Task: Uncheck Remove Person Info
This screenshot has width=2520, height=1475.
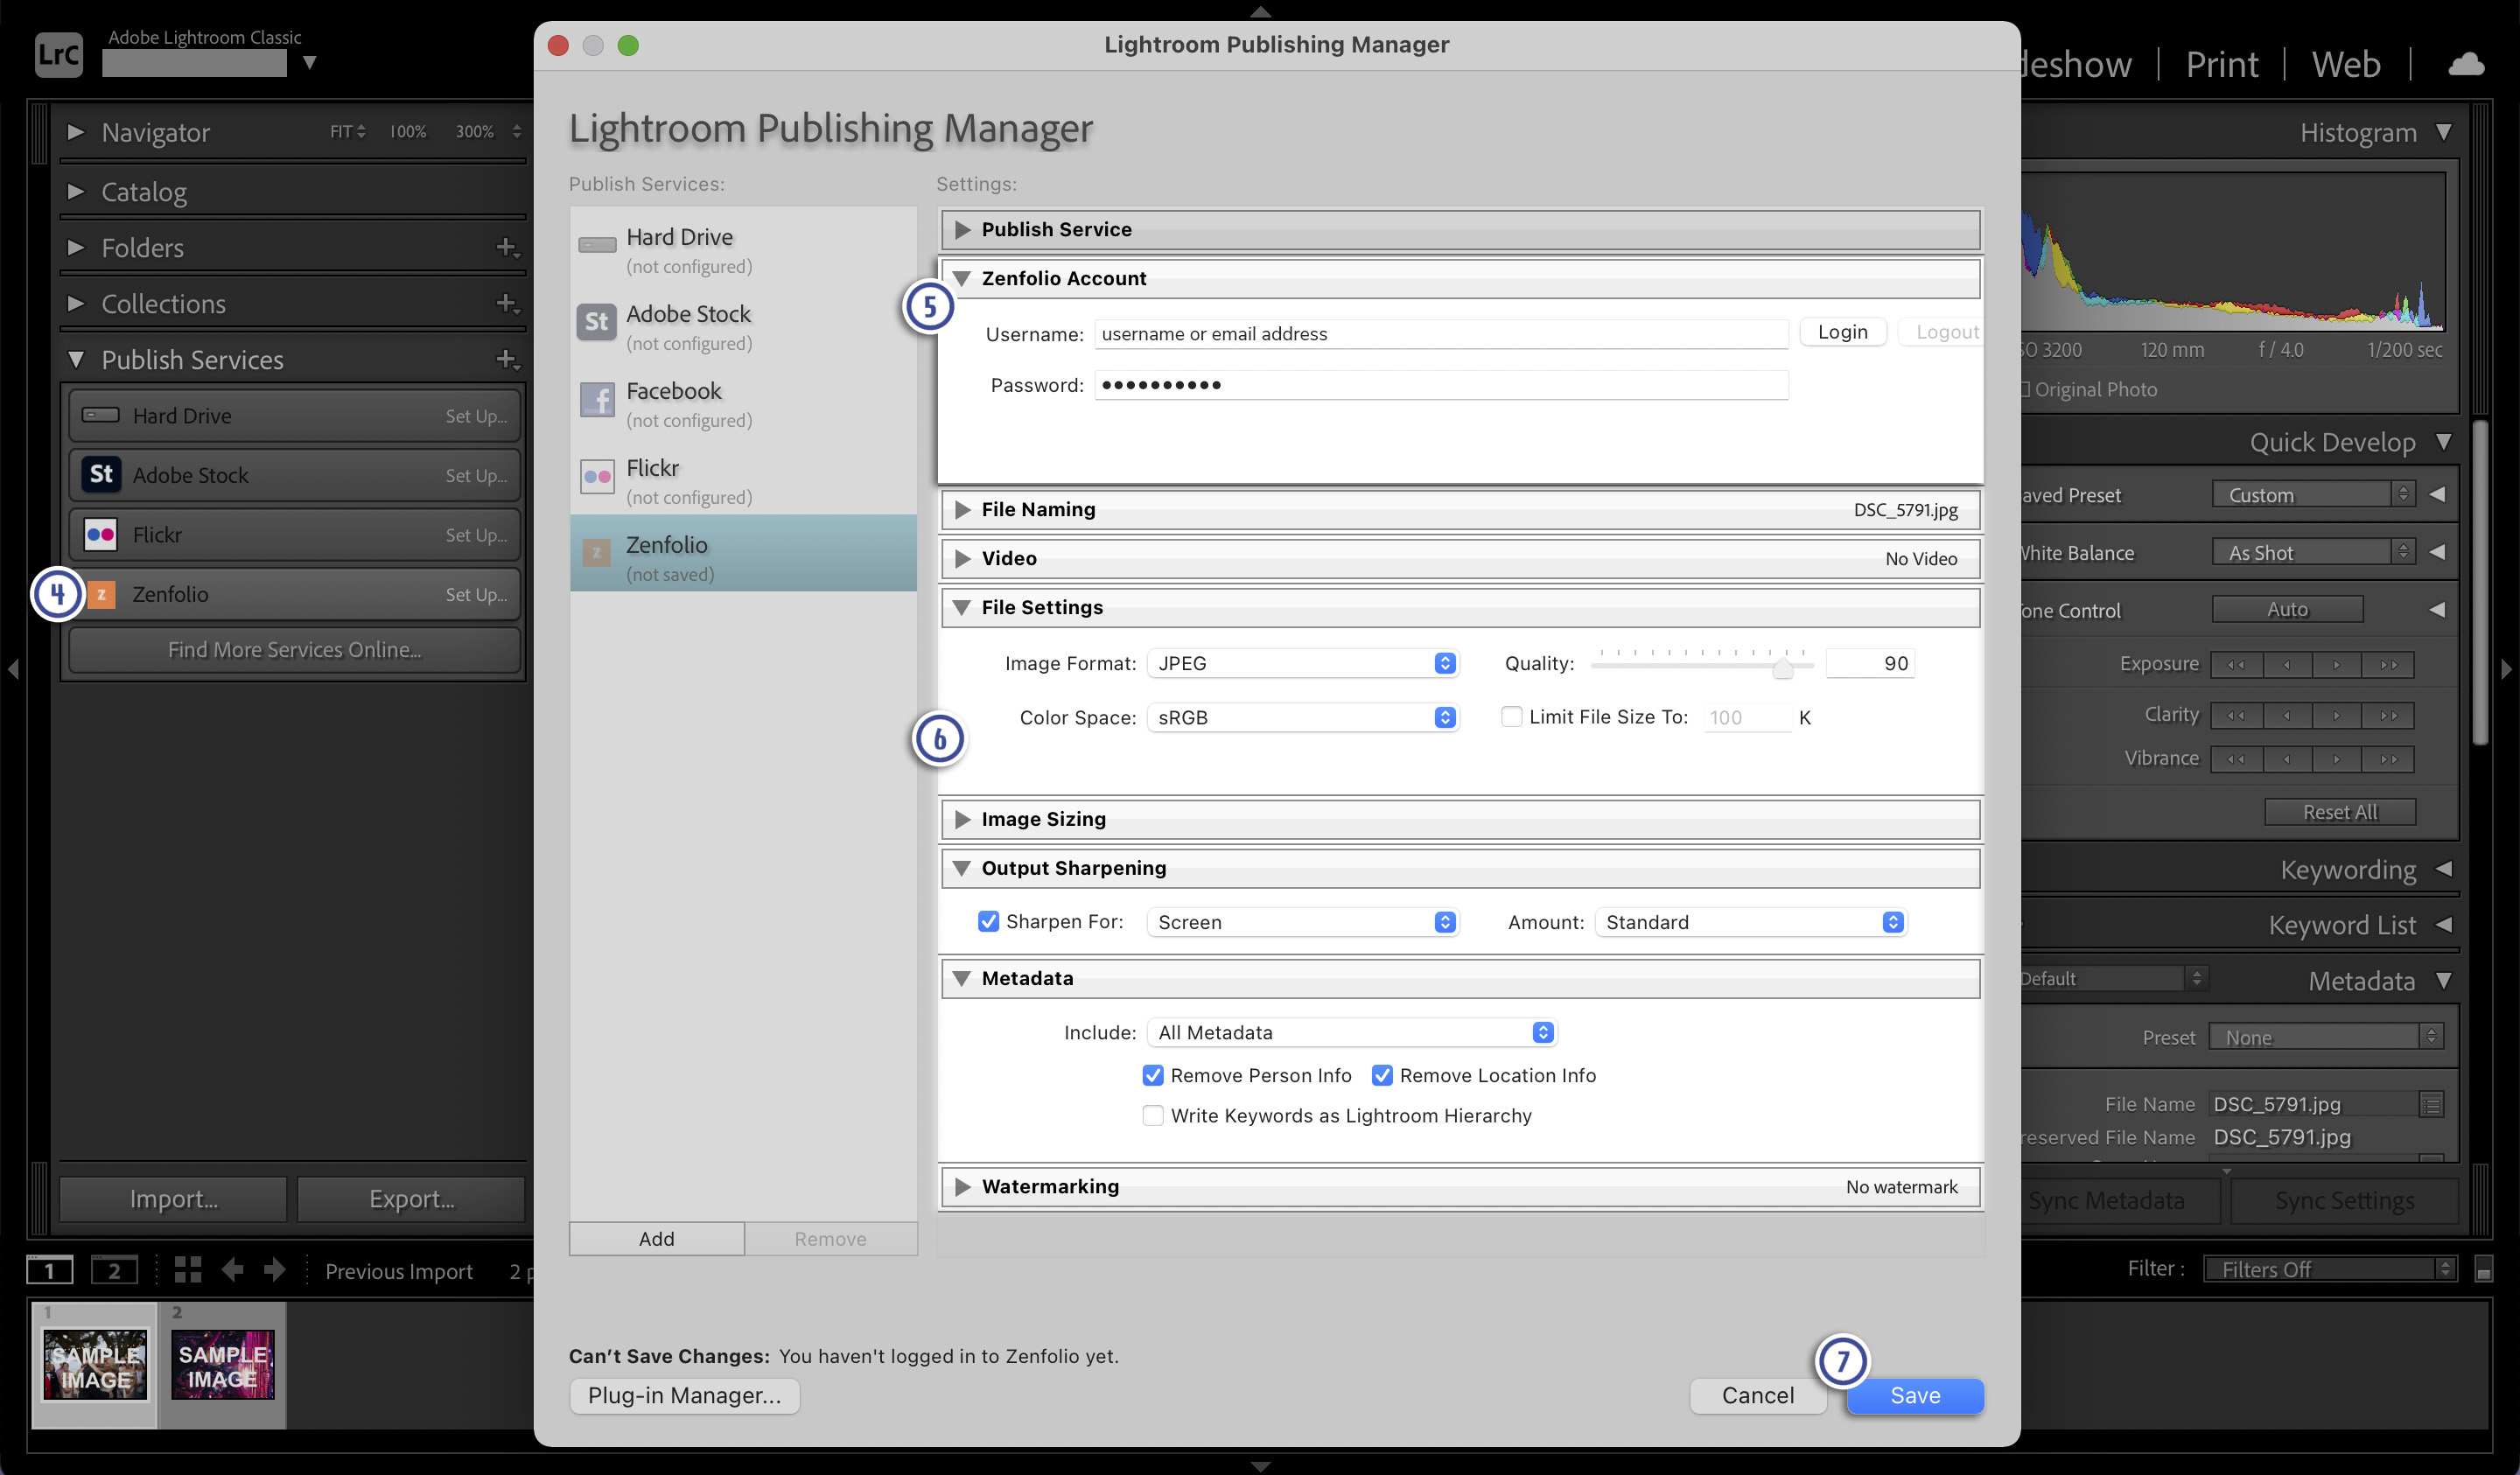Action: (x=1152, y=1075)
